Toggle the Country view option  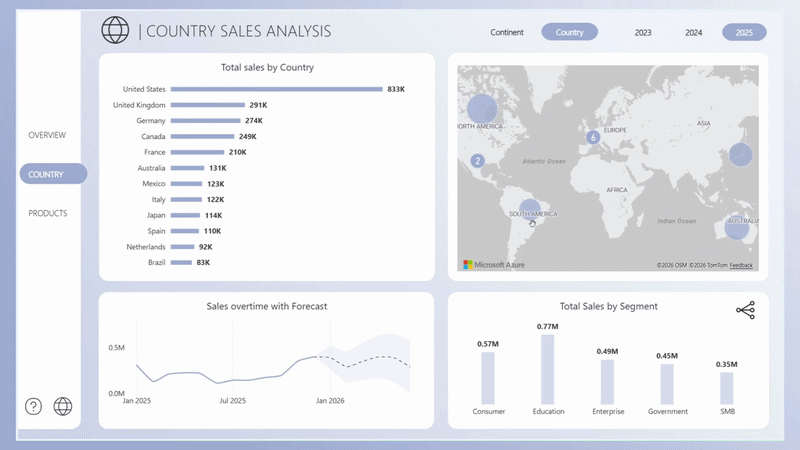pos(569,33)
